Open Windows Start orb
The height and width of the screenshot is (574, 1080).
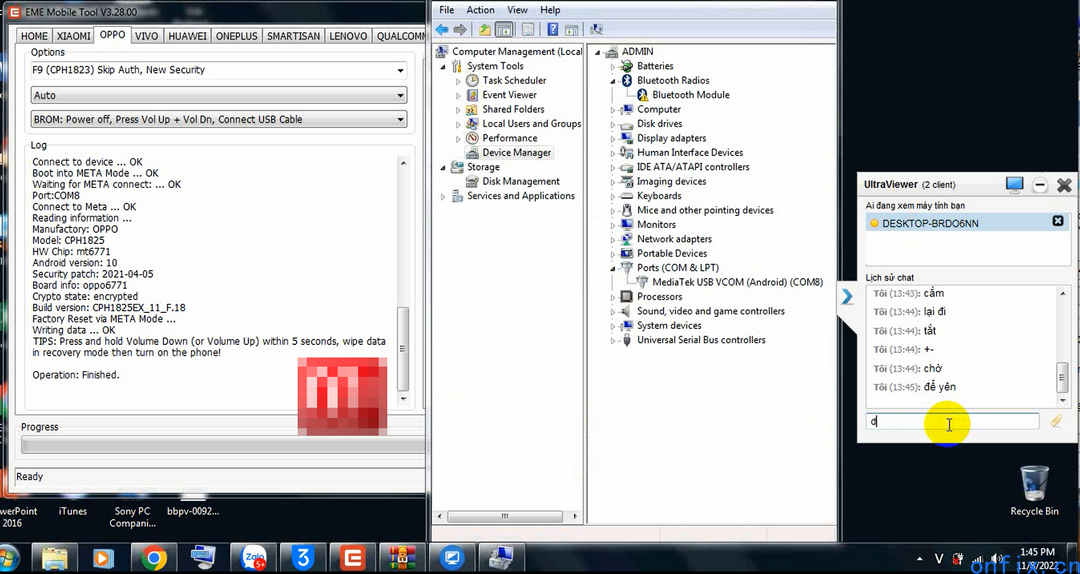click(x=10, y=557)
